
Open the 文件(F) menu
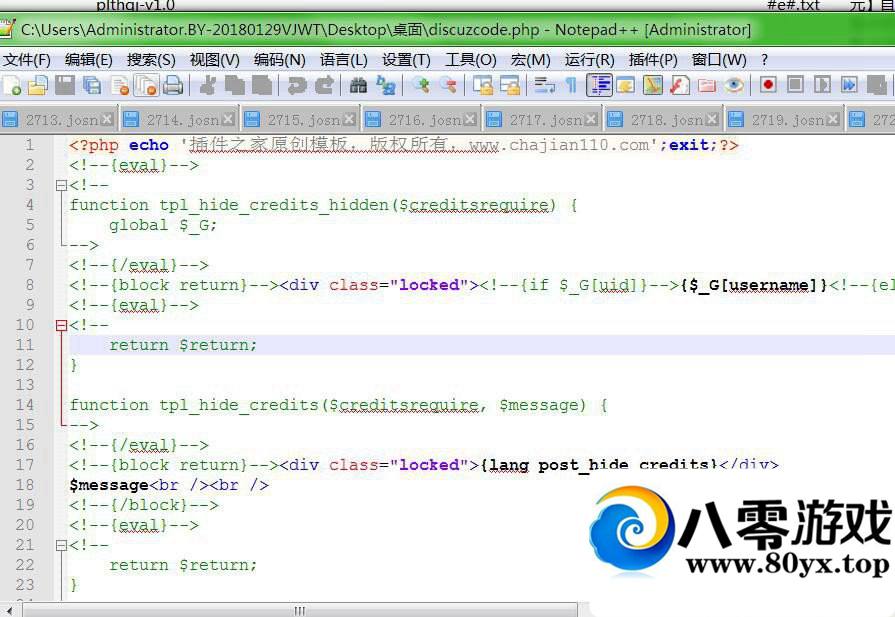[26, 60]
